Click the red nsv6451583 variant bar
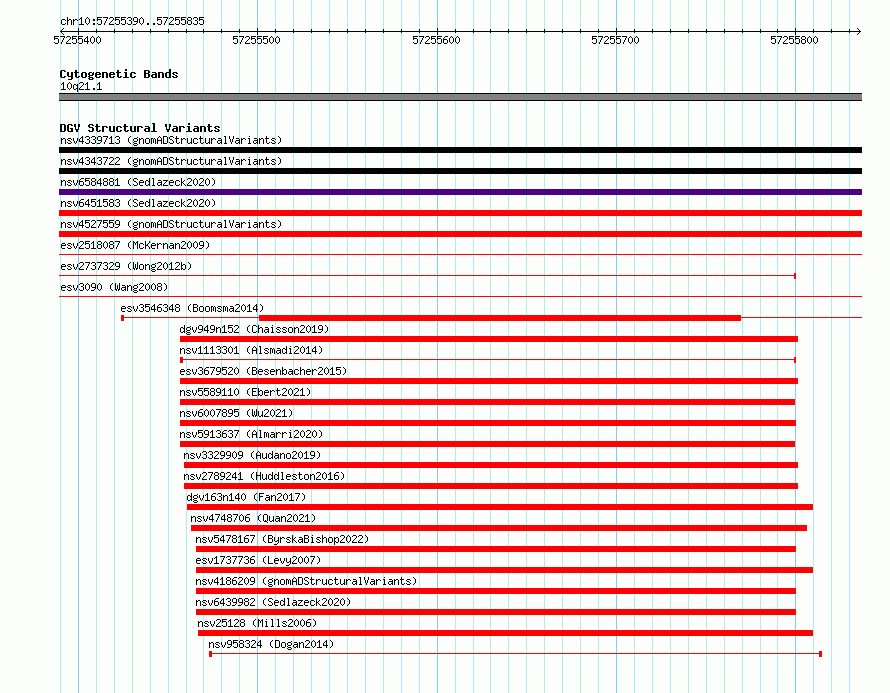 460,213
